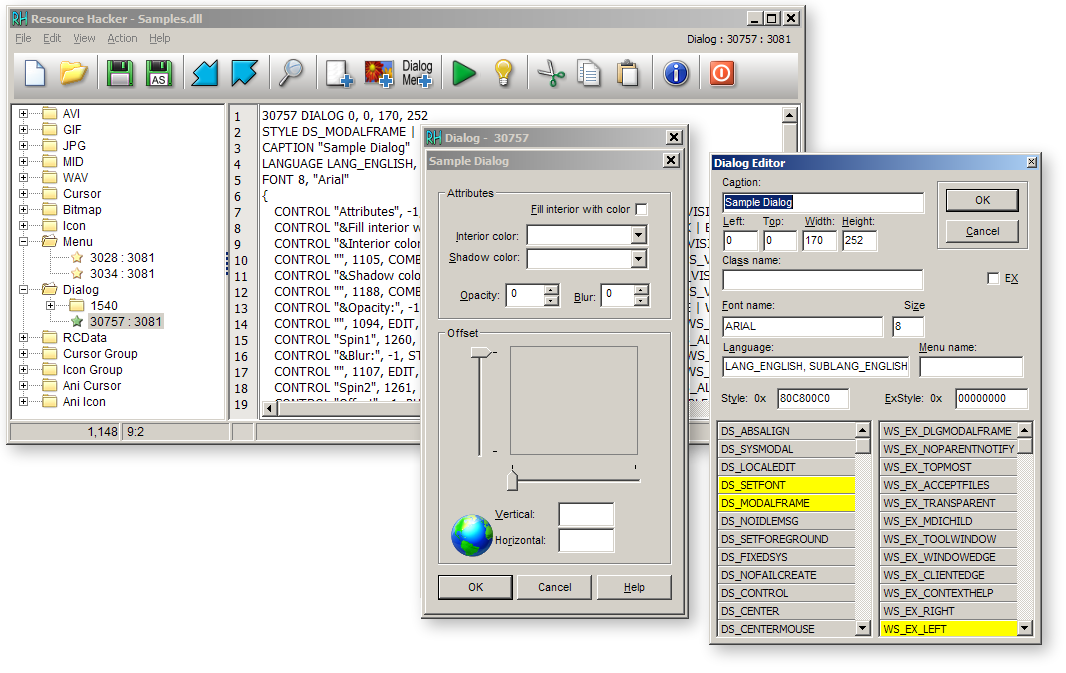
Task: Click the yellow lightbulb toolbar icon
Action: tap(503, 73)
